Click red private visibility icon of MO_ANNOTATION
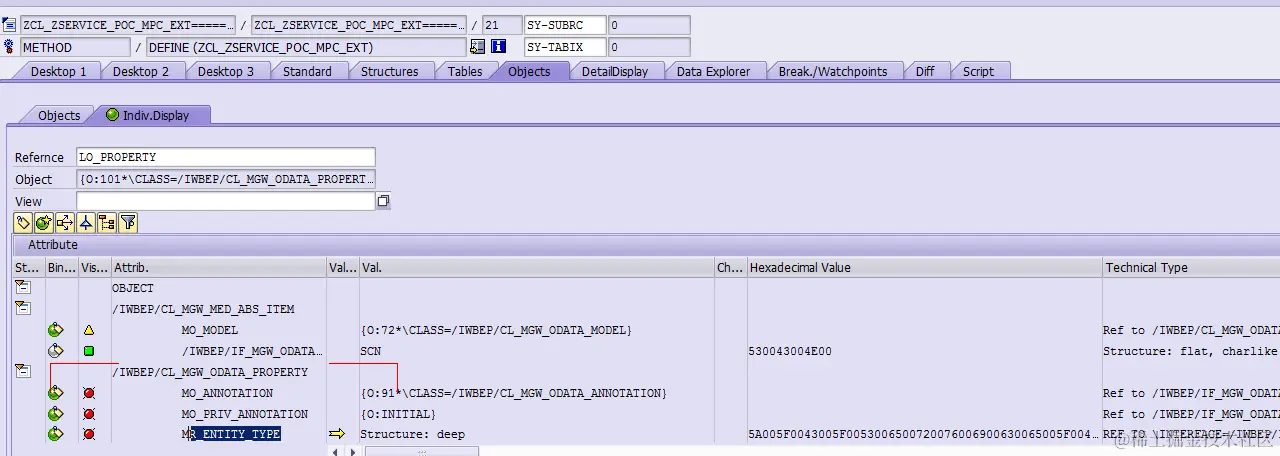This screenshot has width=1280, height=456. [x=89, y=393]
